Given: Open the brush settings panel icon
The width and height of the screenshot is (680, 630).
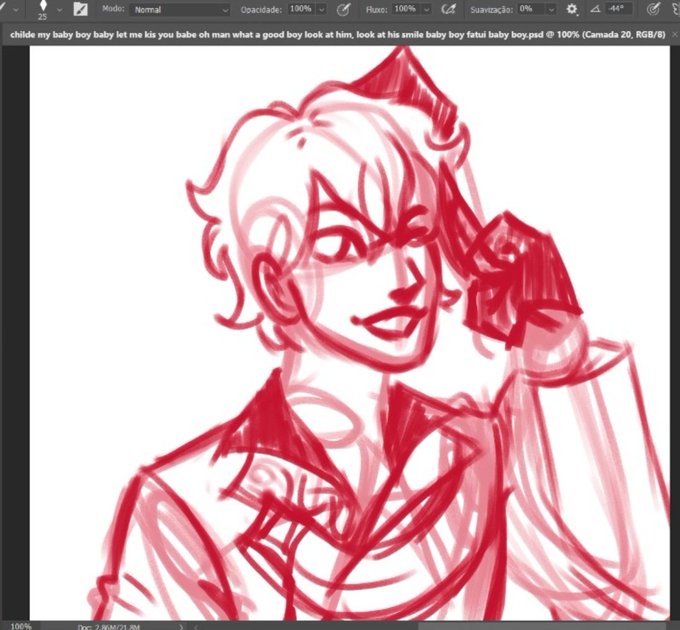Looking at the screenshot, I should (80, 9).
